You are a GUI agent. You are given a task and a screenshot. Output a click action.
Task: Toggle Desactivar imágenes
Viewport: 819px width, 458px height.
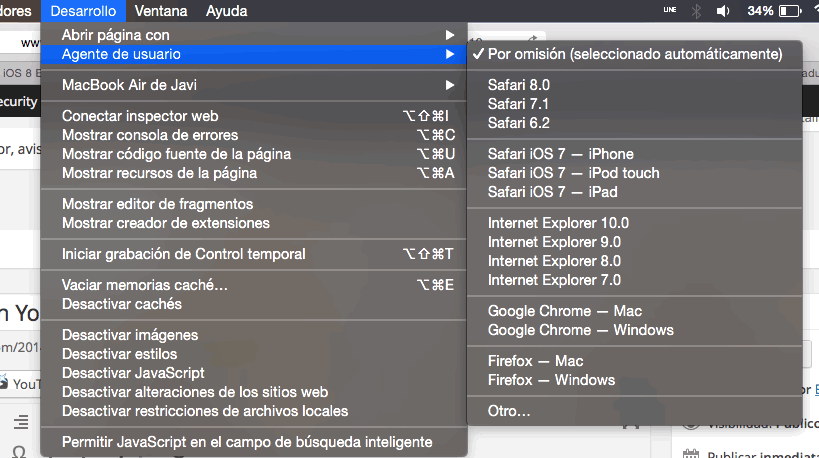(x=254, y=335)
